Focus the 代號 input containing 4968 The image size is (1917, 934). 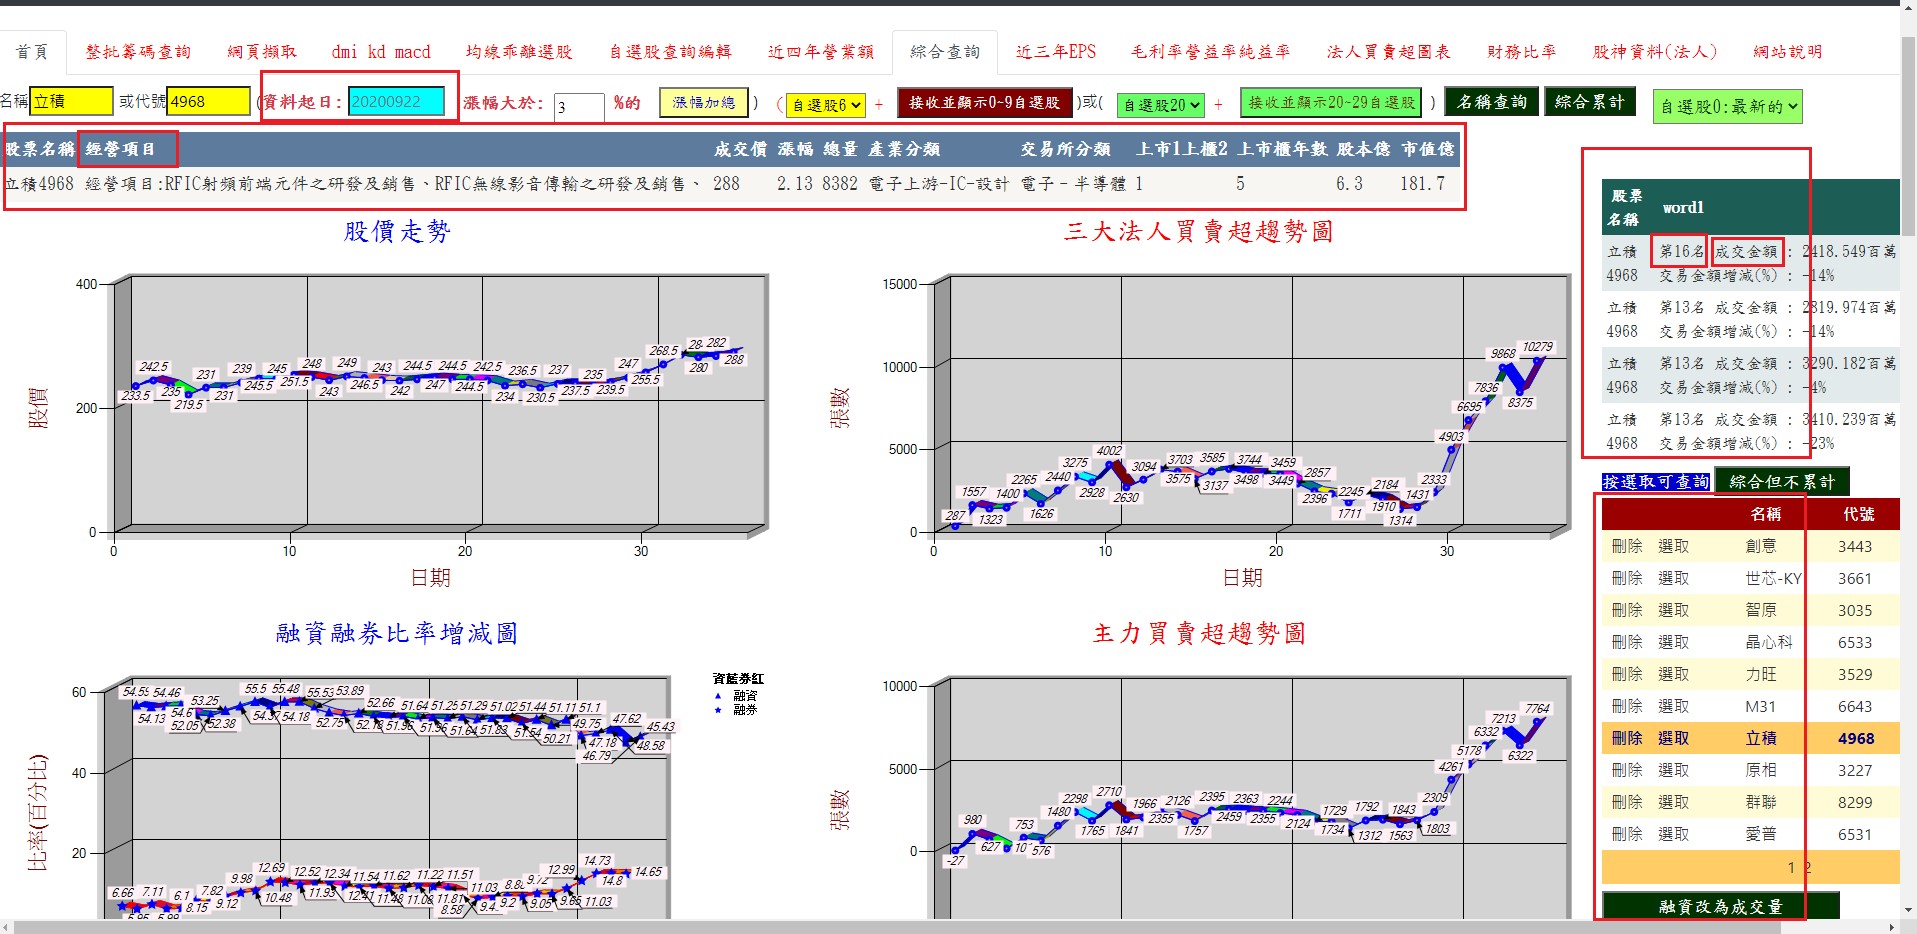point(208,101)
